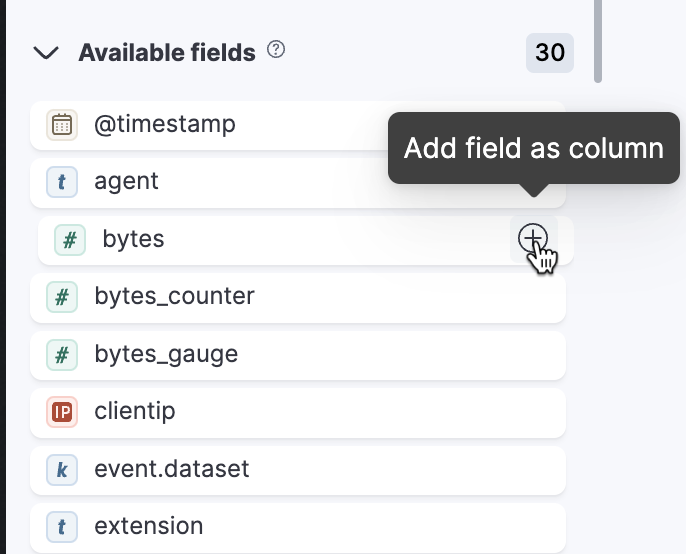The image size is (686, 554).
Task: Add bytes field as column
Action: pyautogui.click(x=533, y=239)
